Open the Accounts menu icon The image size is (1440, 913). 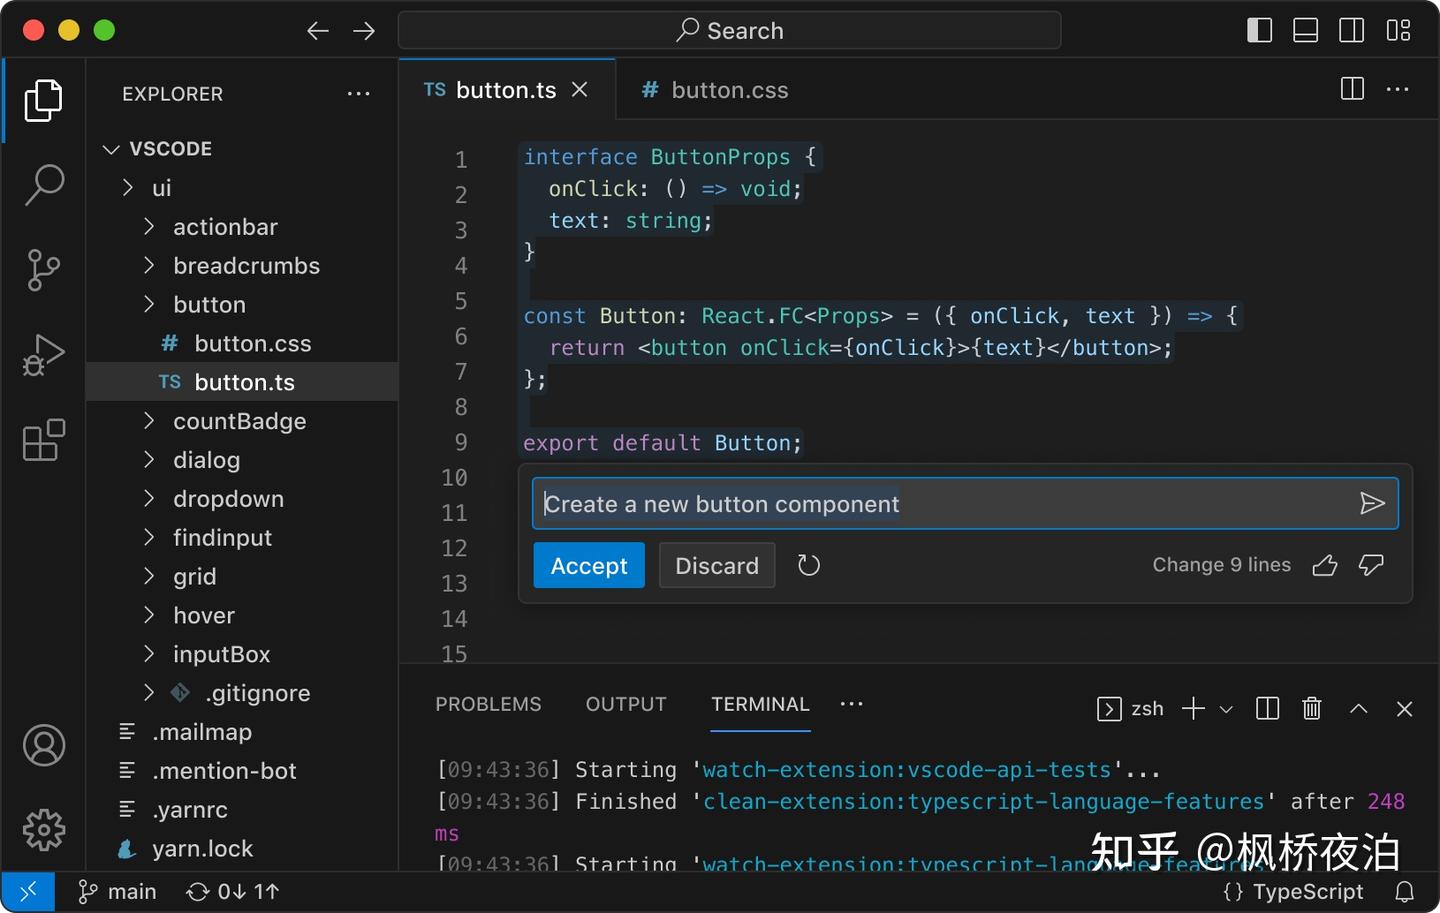click(x=43, y=746)
